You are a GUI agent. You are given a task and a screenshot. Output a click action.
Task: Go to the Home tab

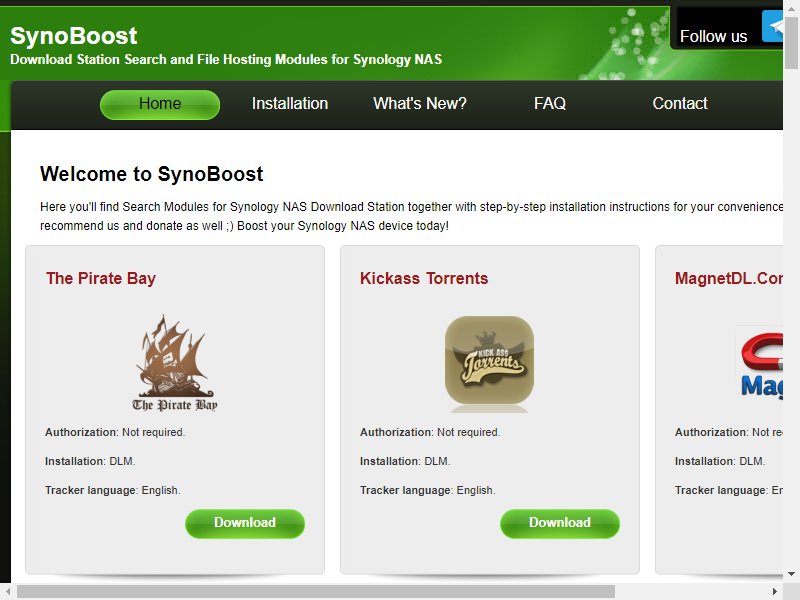(160, 104)
